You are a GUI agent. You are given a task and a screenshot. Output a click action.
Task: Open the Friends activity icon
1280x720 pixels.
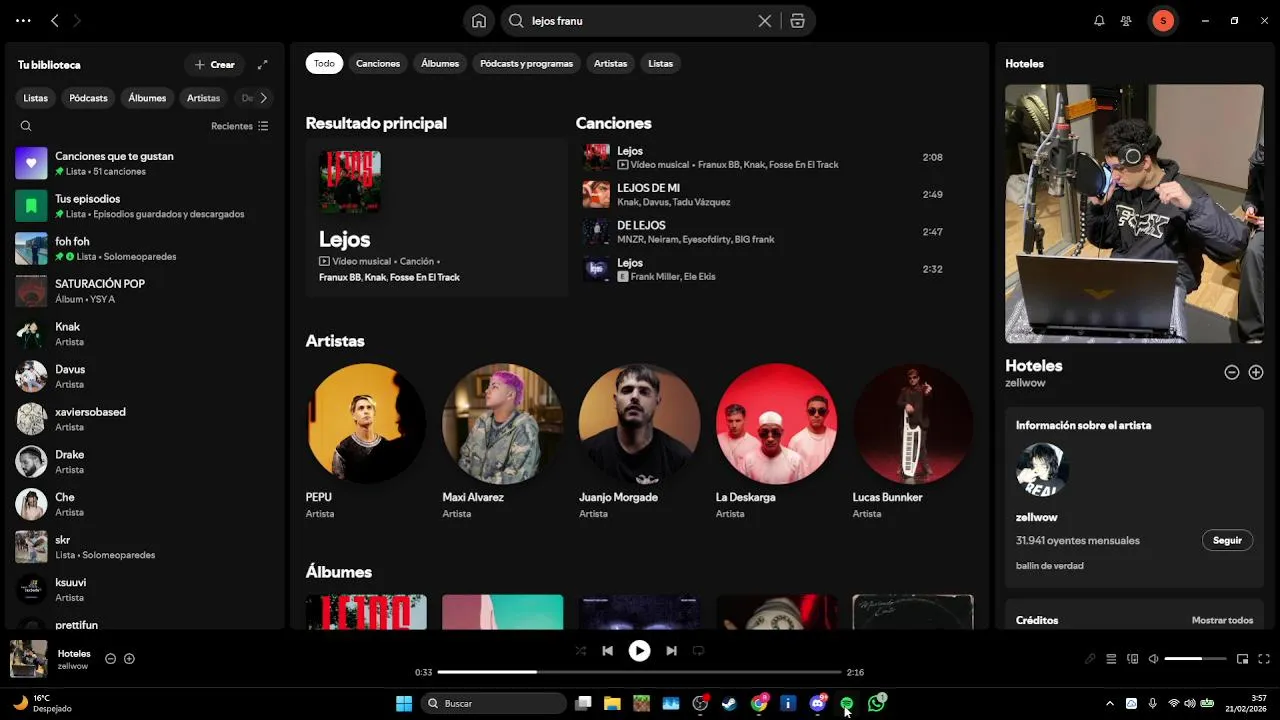pyautogui.click(x=1126, y=21)
